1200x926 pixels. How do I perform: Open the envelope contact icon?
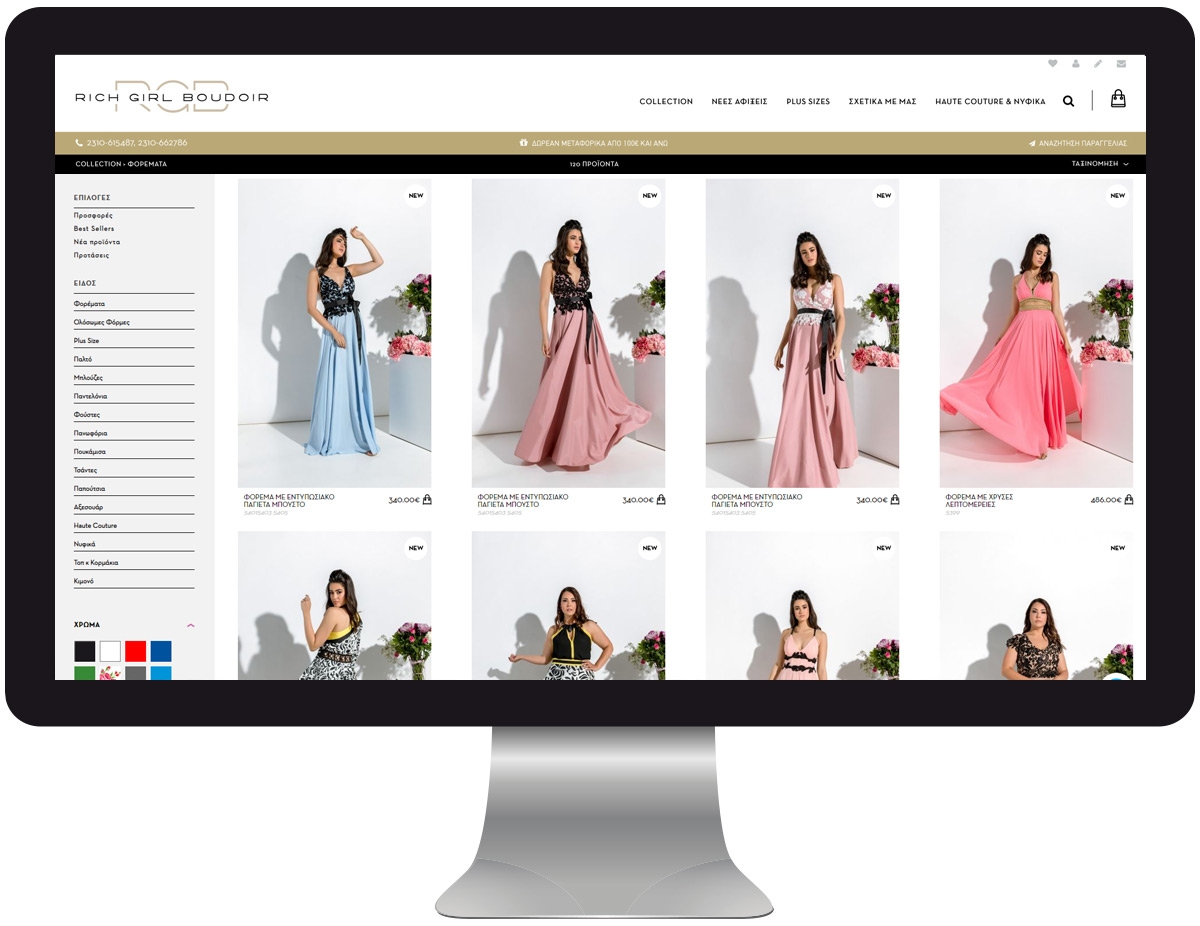pos(1121,63)
